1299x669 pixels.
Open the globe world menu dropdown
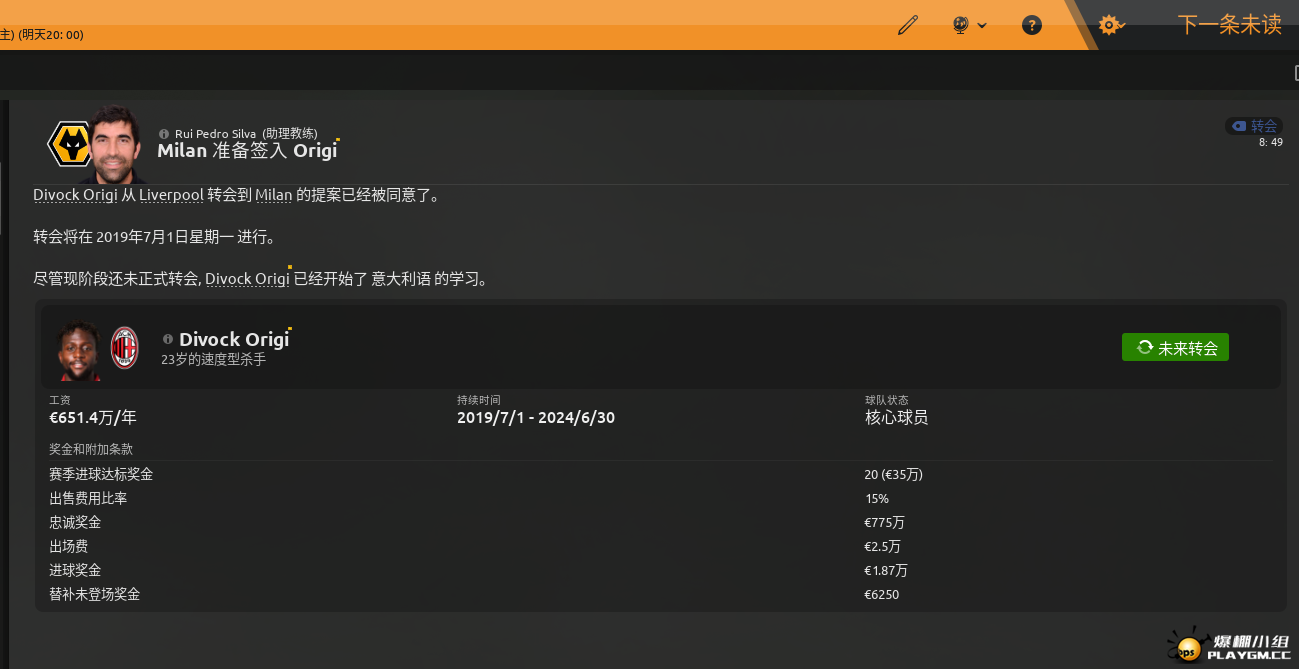(x=968, y=25)
